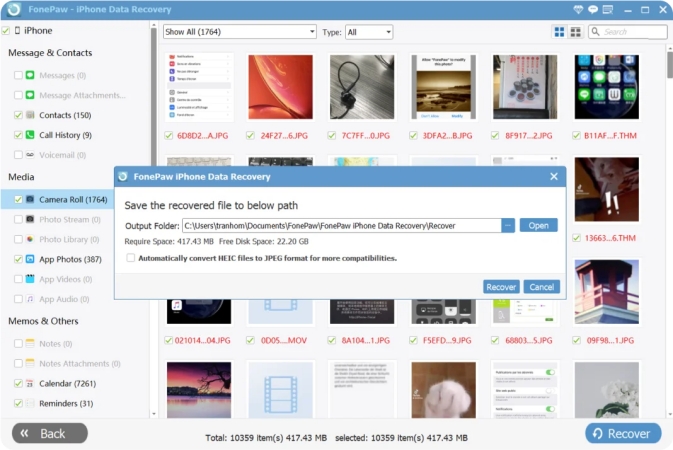The image size is (673, 450).
Task: Click the Messages green icon
Action: [30, 75]
